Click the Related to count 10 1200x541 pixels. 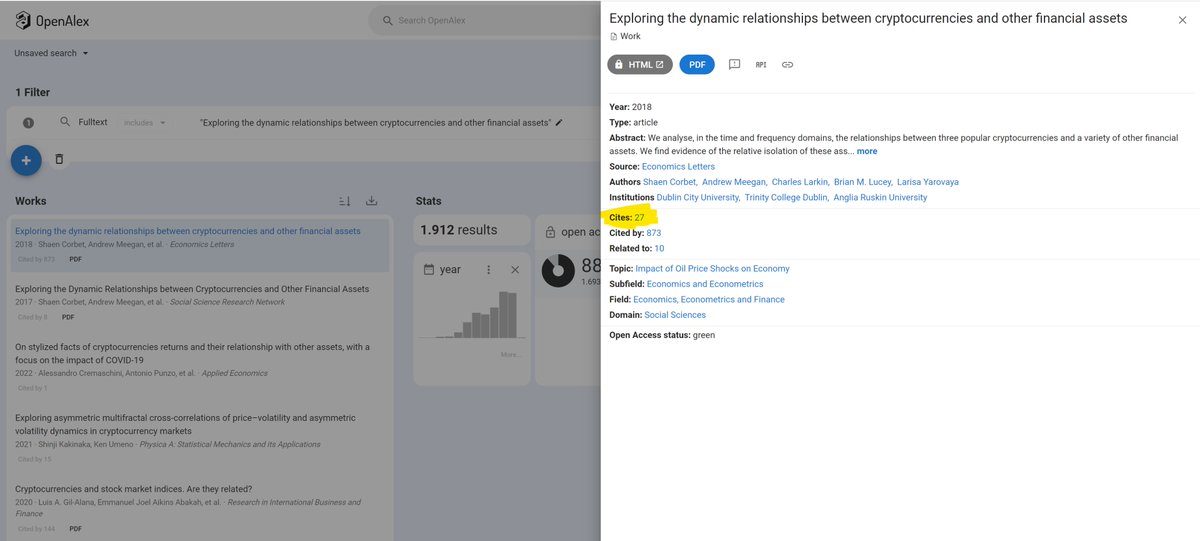tap(659, 248)
